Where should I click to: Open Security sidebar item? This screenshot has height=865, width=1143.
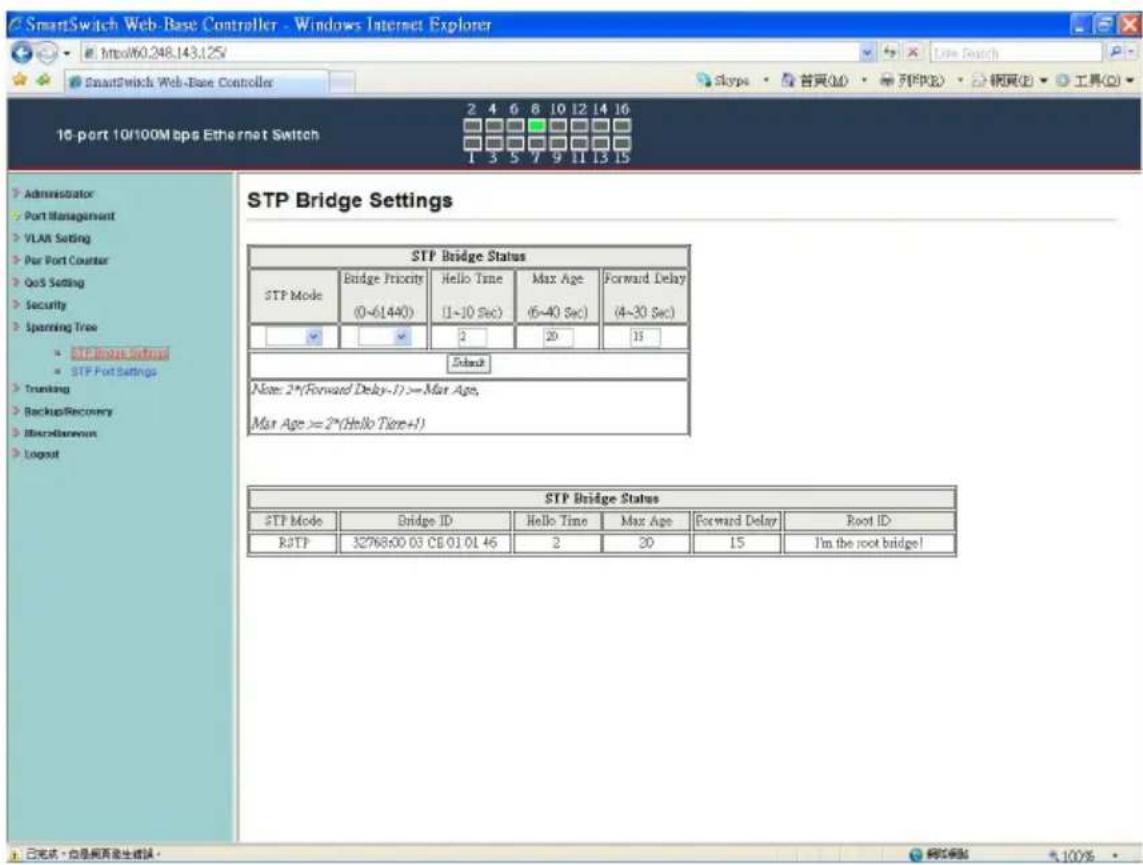point(45,305)
